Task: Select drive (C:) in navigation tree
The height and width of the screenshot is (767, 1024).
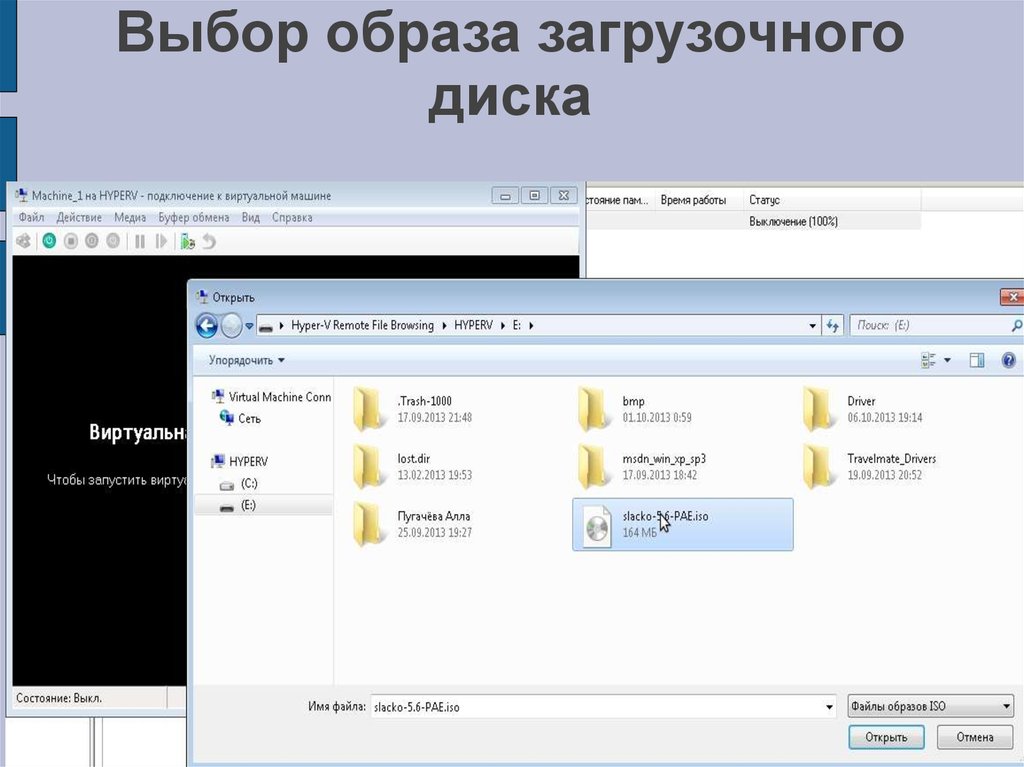Action: coord(249,483)
